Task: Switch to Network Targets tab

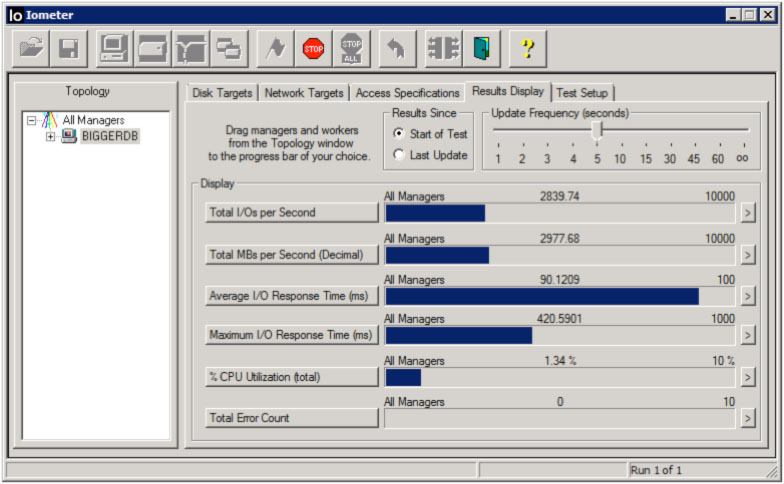Action: point(304,93)
